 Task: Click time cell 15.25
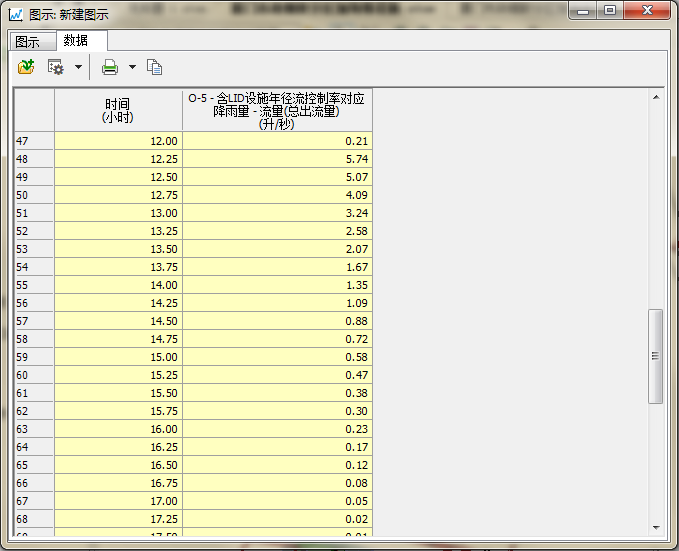pos(118,375)
